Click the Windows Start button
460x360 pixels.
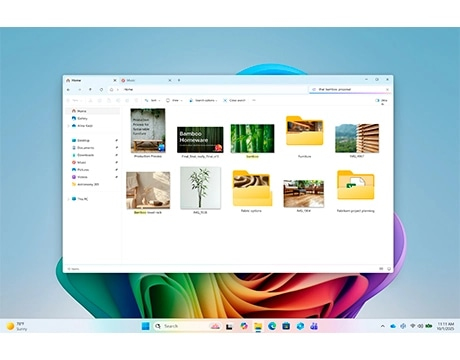click(x=145, y=326)
